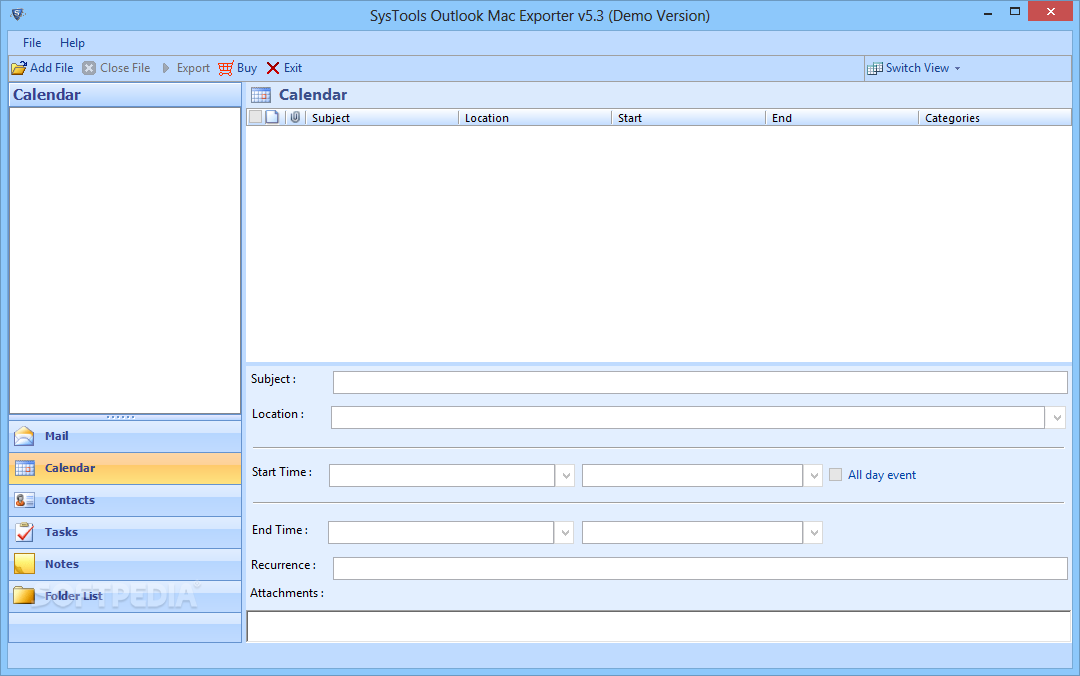Click the Recurrence input field
Viewport: 1080px width, 676px height.
tap(700, 569)
